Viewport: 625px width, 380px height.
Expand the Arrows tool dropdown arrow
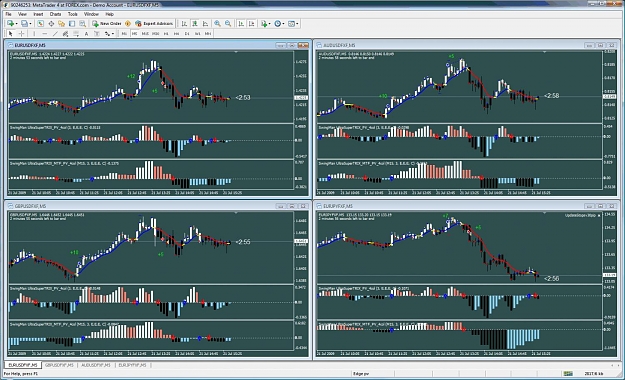coord(113,33)
